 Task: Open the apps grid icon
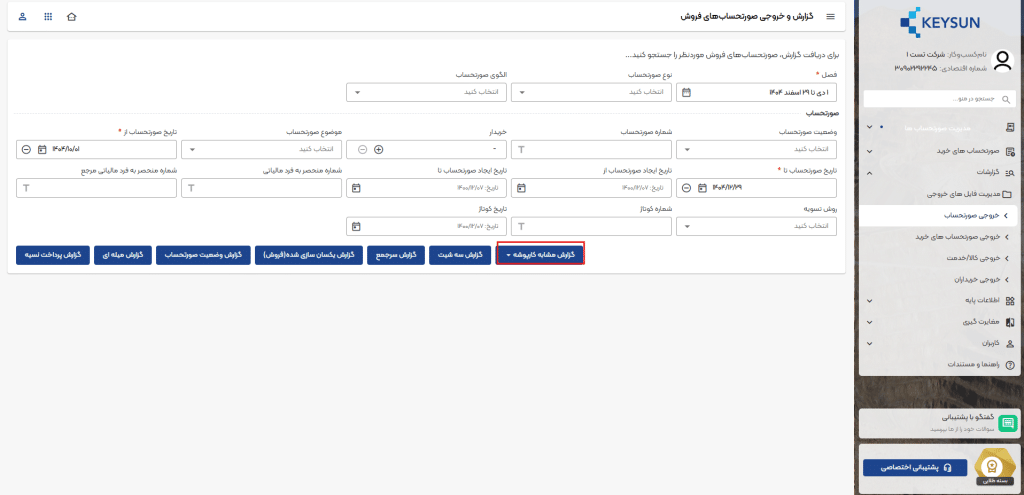coord(48,17)
